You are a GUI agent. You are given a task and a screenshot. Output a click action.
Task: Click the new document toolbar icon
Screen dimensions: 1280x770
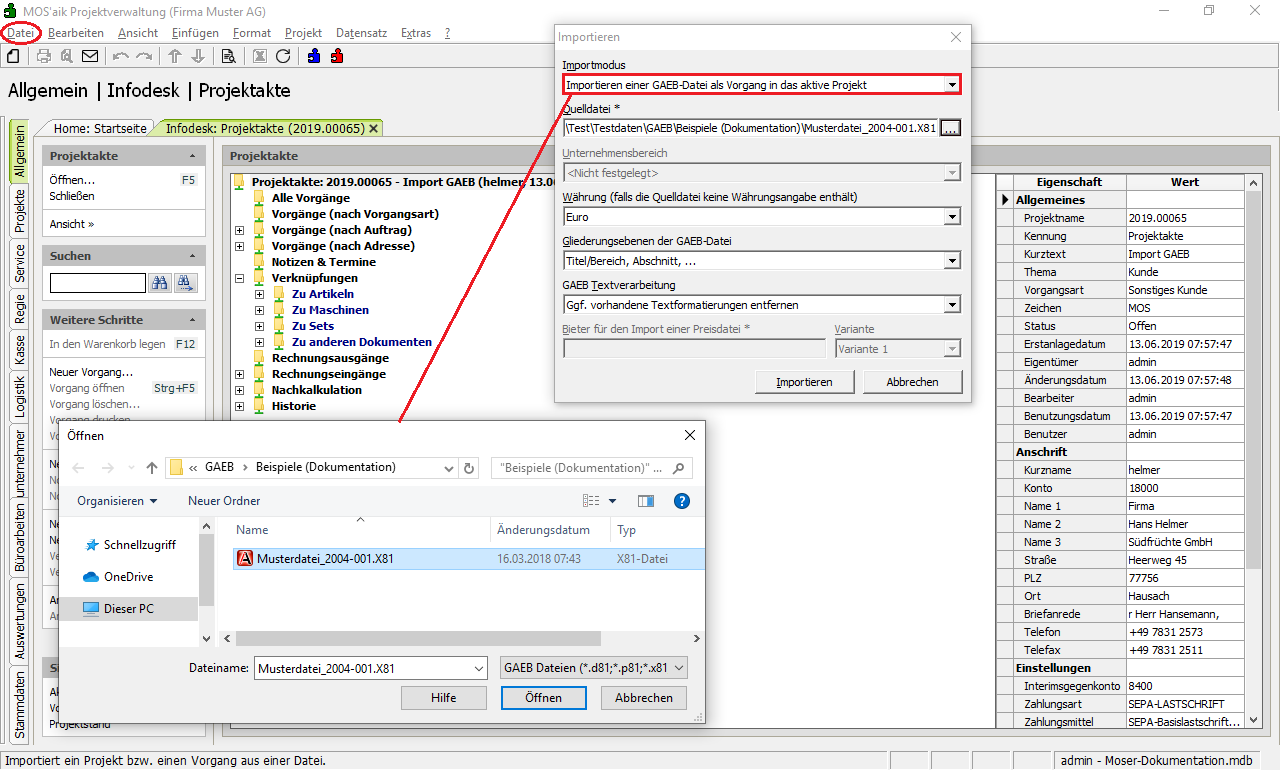[14, 56]
